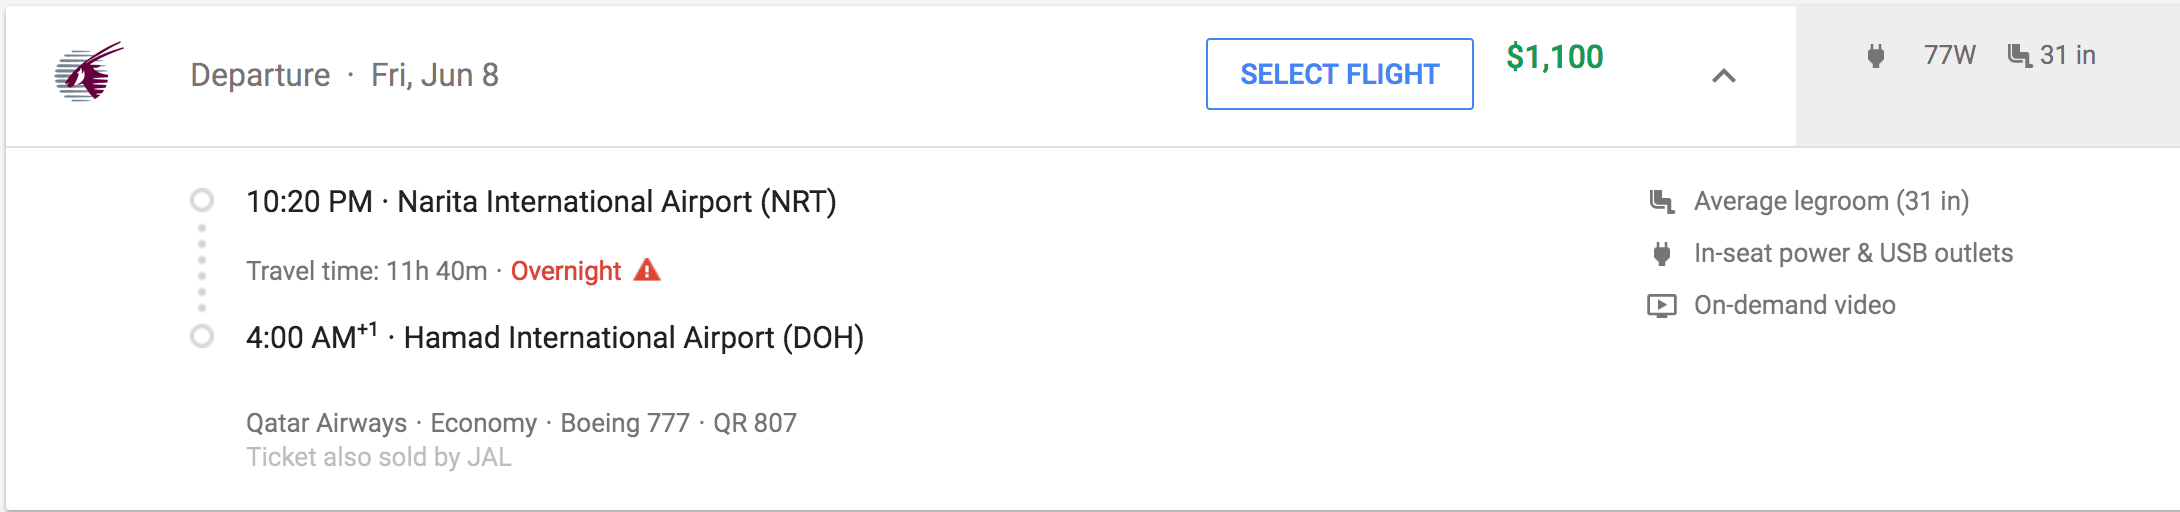Click the red Overnight label
The height and width of the screenshot is (512, 2180).
tap(566, 271)
